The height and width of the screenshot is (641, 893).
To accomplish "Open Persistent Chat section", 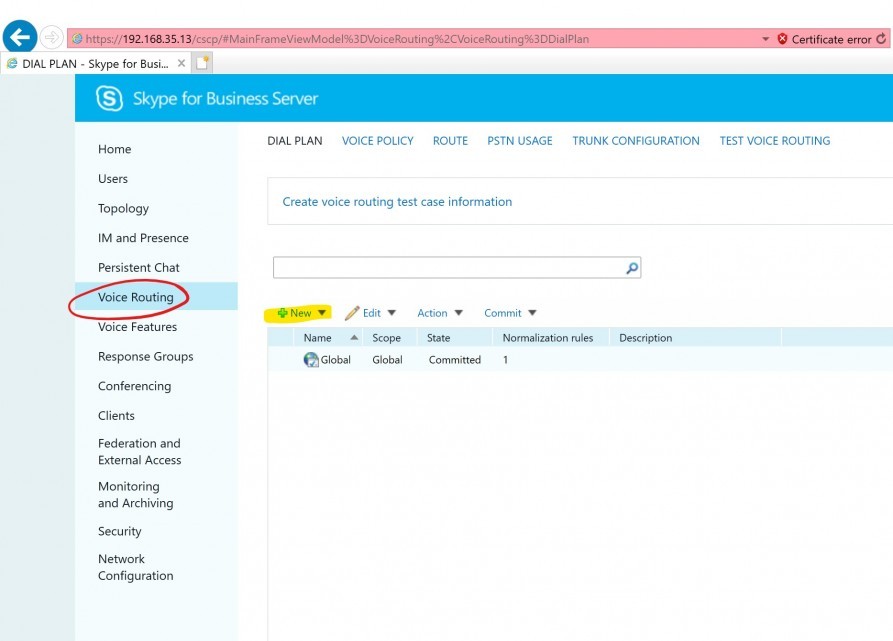I will [138, 268].
